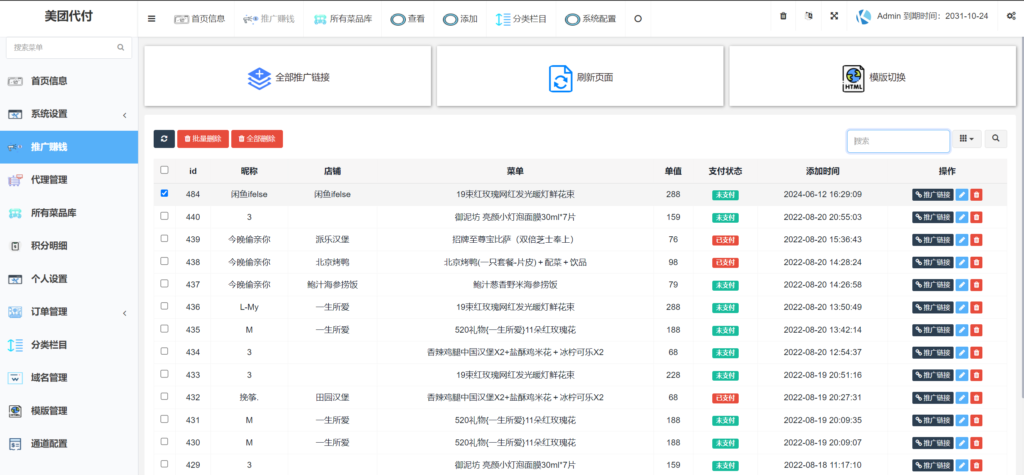This screenshot has height=475, width=1024.
Task: Expand 系统设置 in the sidebar
Action: coord(68,114)
